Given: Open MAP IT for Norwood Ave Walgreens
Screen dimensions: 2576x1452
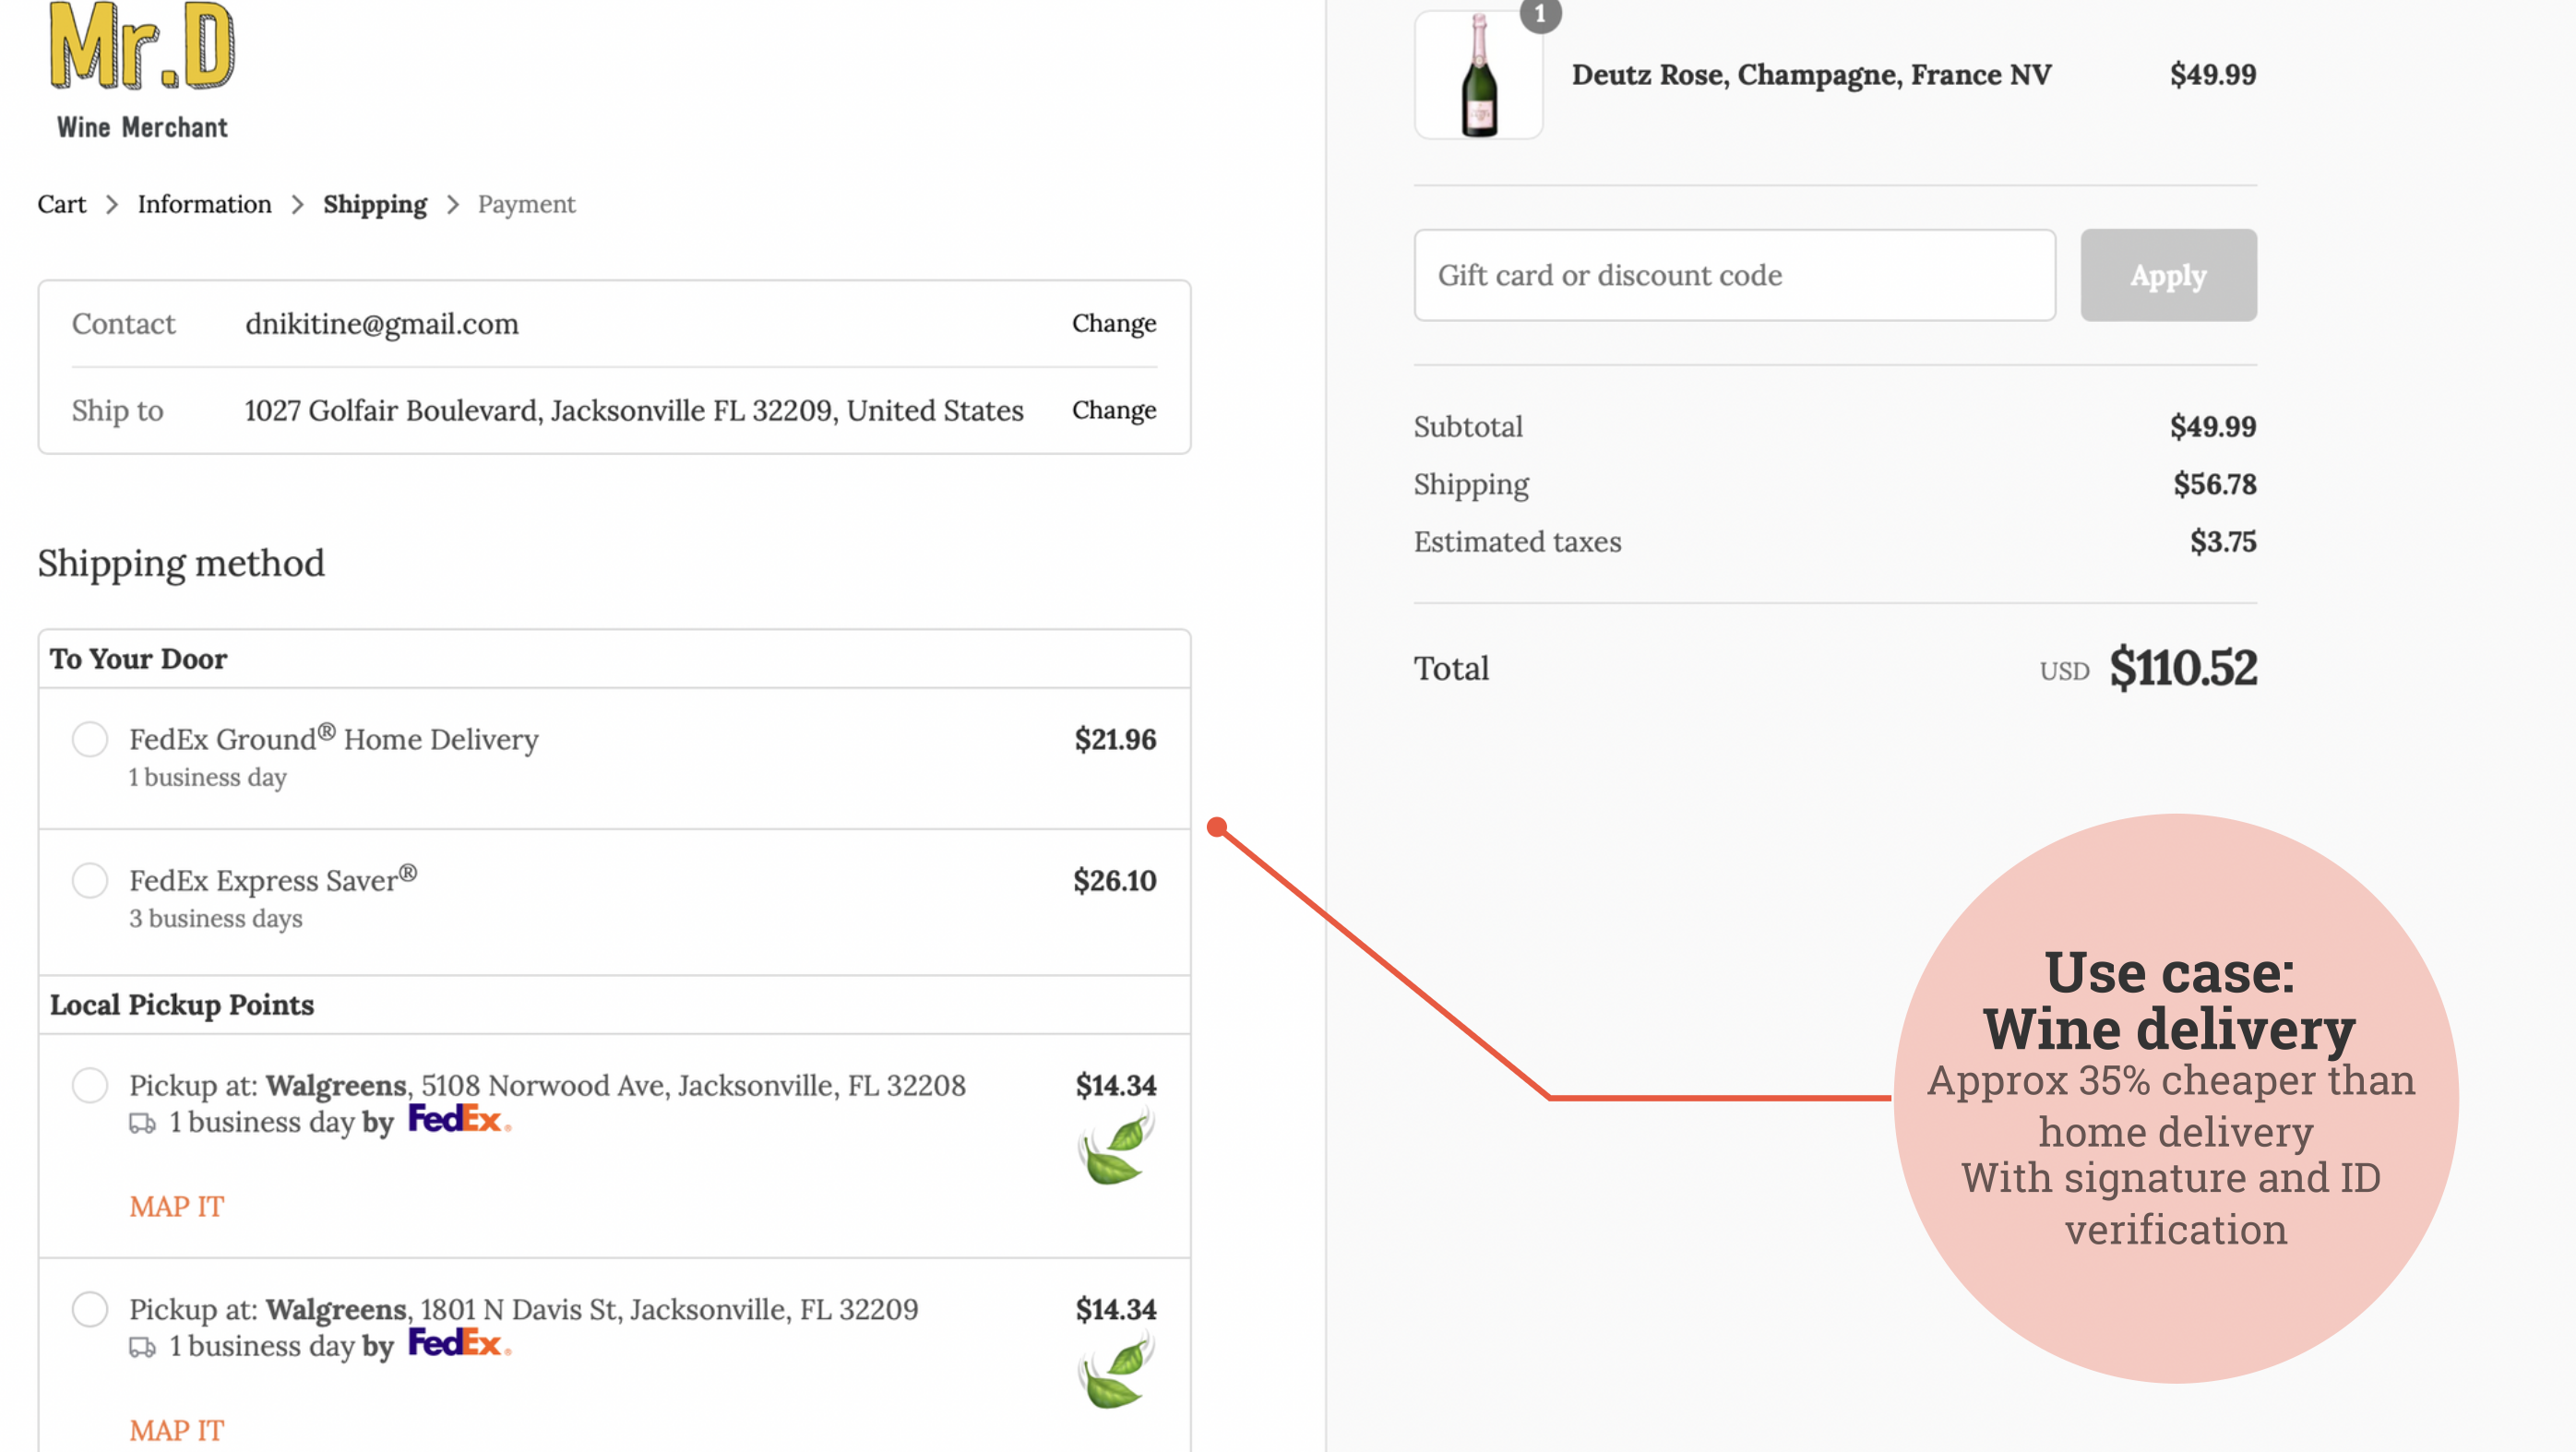Looking at the screenshot, I should (x=176, y=1206).
